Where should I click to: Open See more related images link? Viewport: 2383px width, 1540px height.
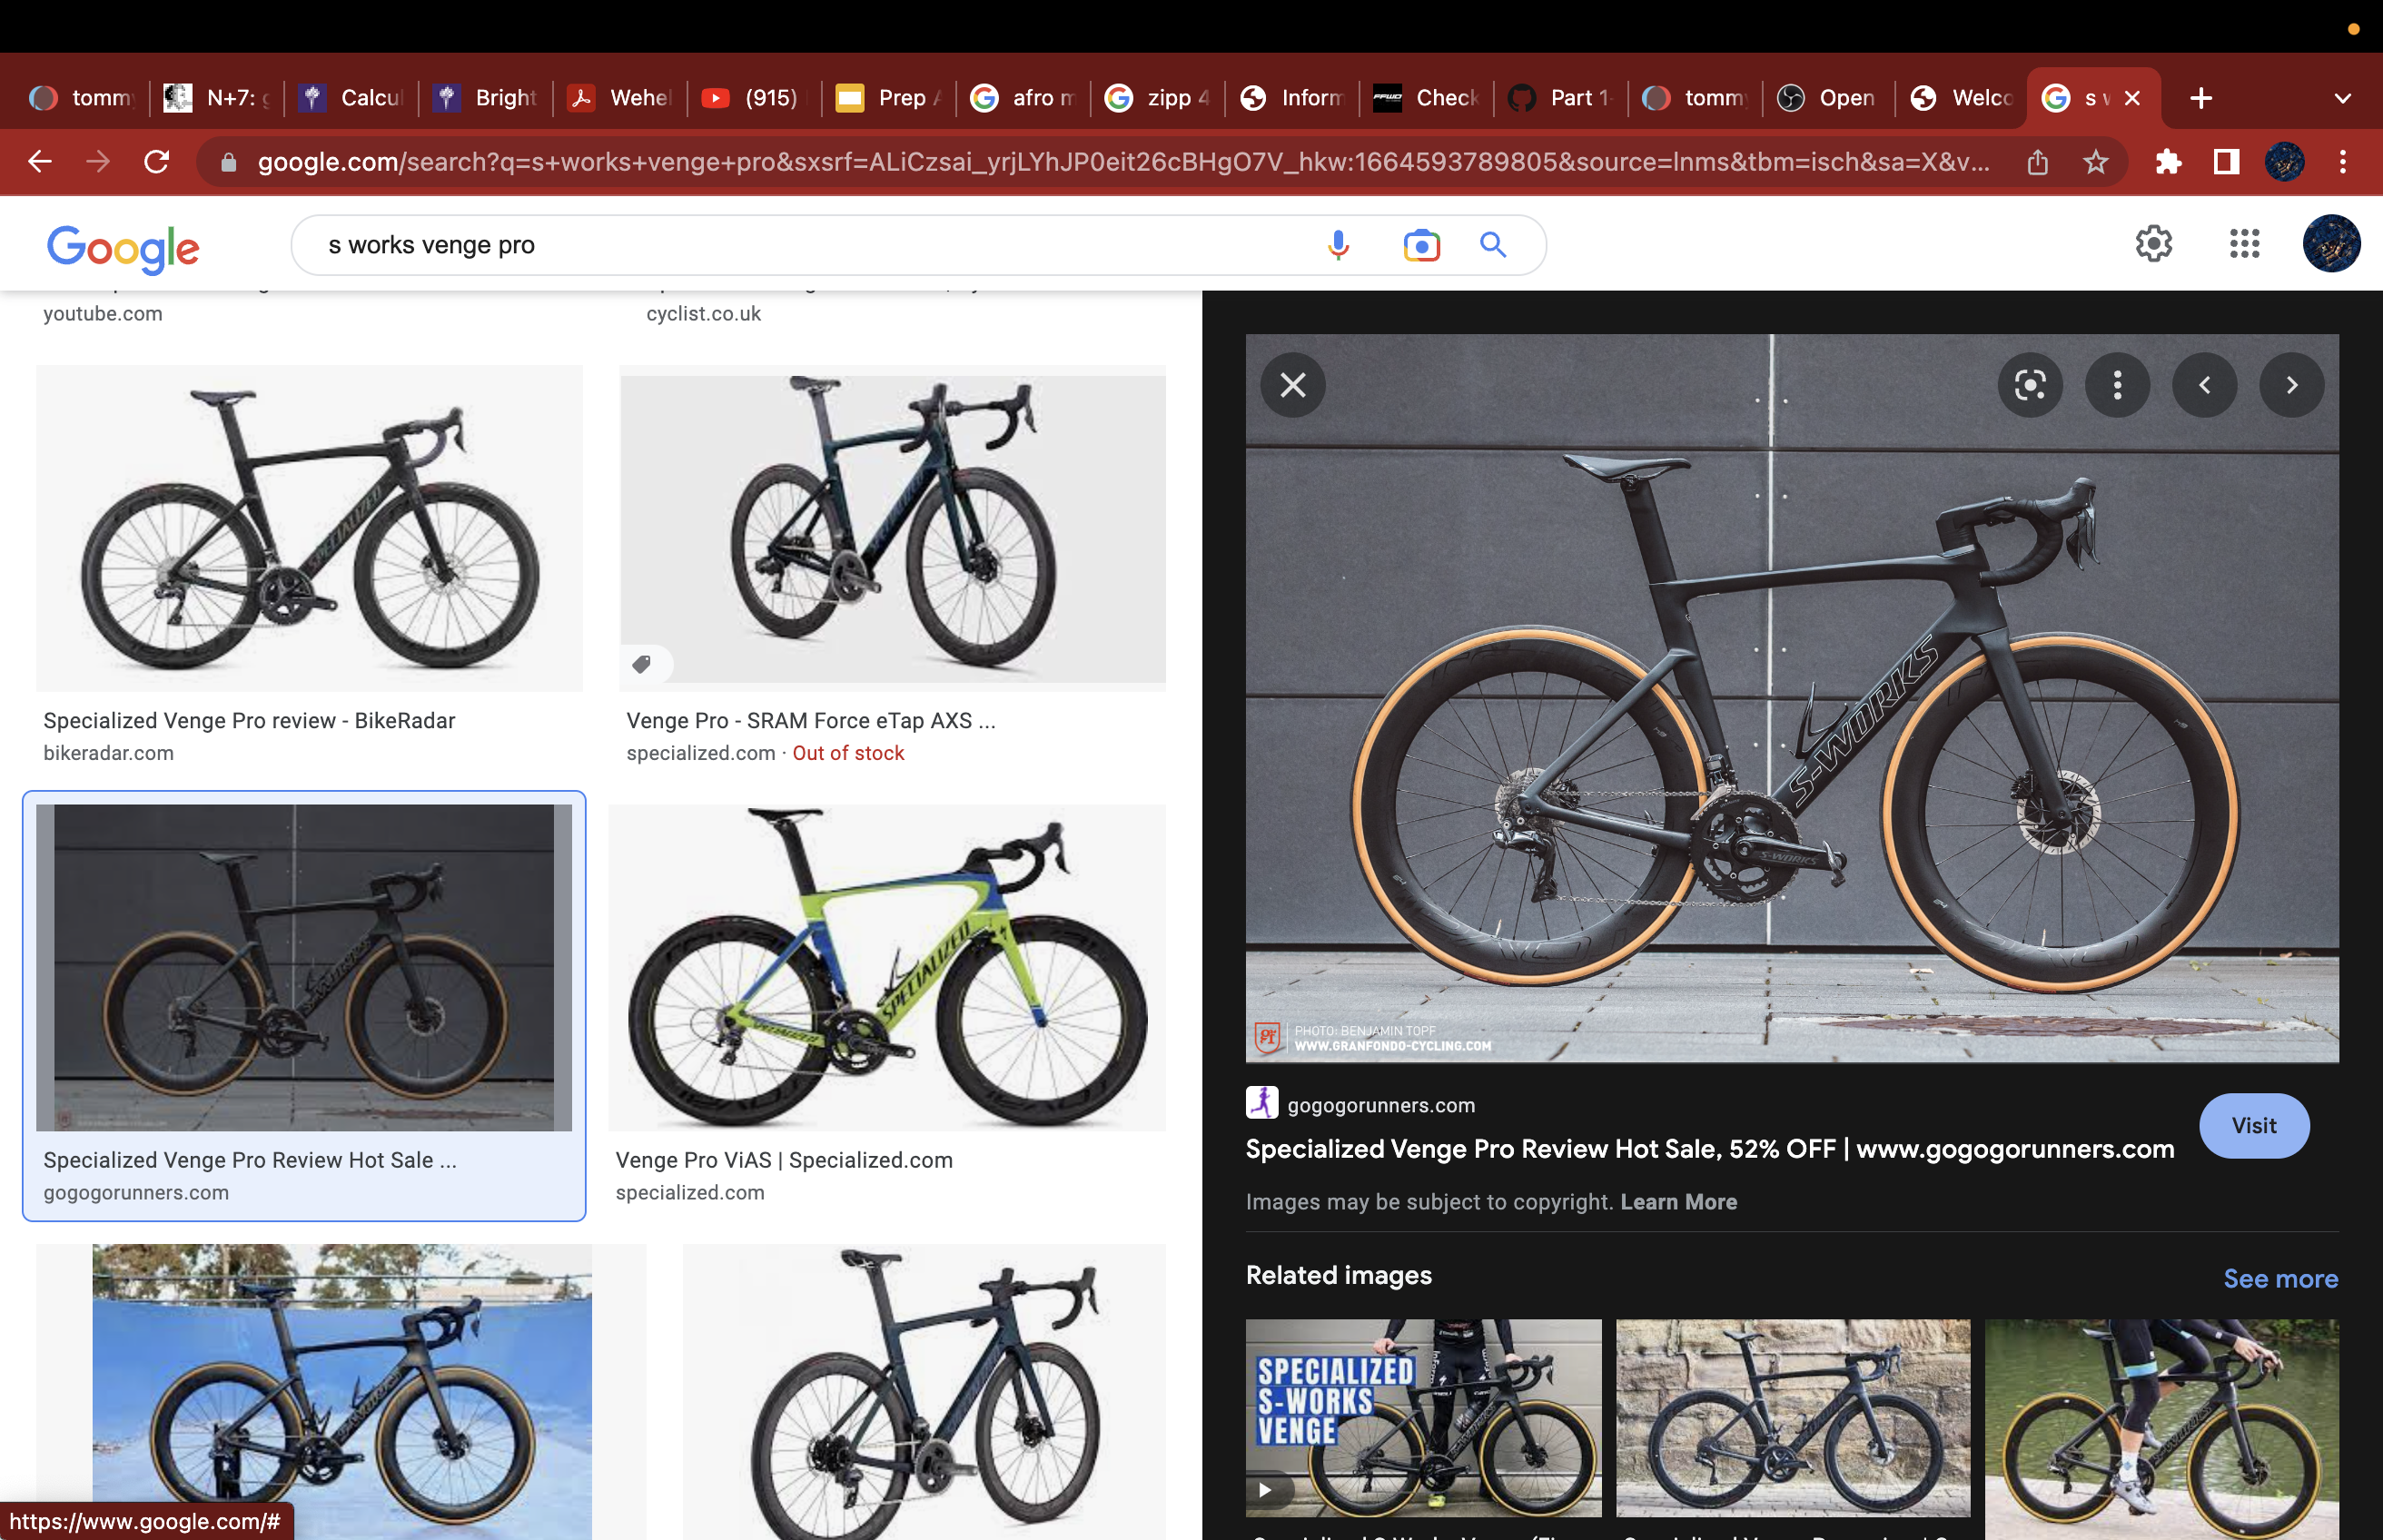2280,1278
